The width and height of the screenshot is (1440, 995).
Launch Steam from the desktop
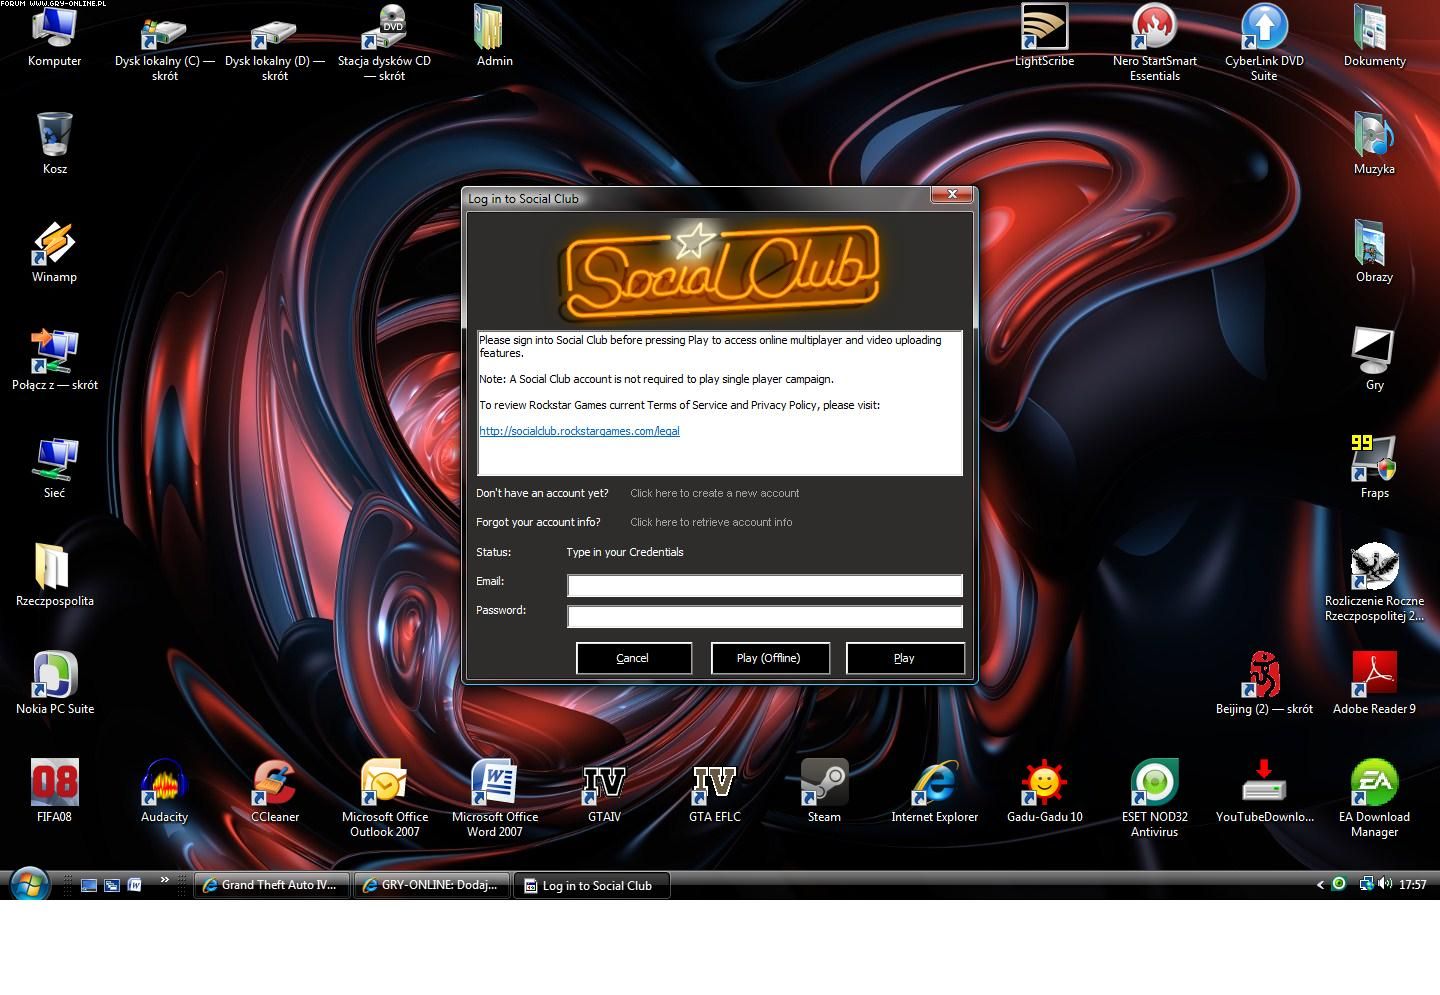click(x=824, y=791)
